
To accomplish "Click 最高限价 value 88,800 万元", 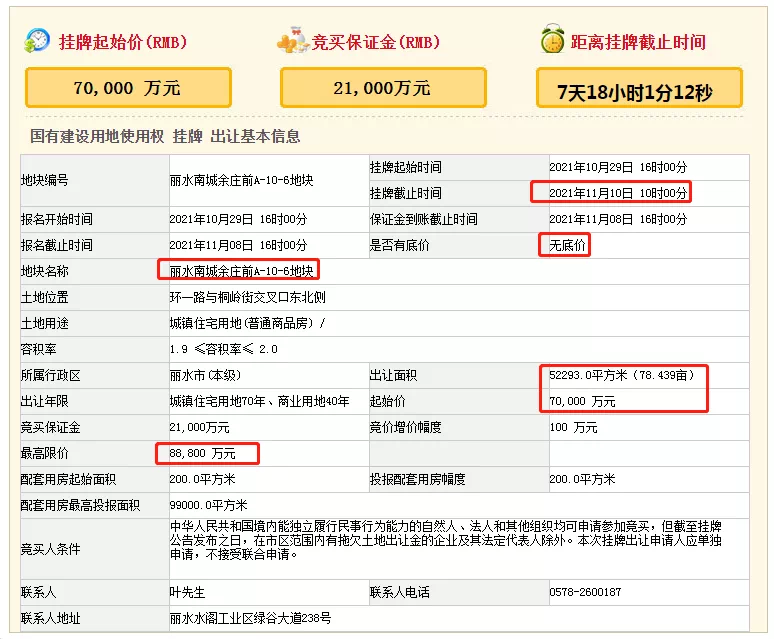I will [x=202, y=453].
